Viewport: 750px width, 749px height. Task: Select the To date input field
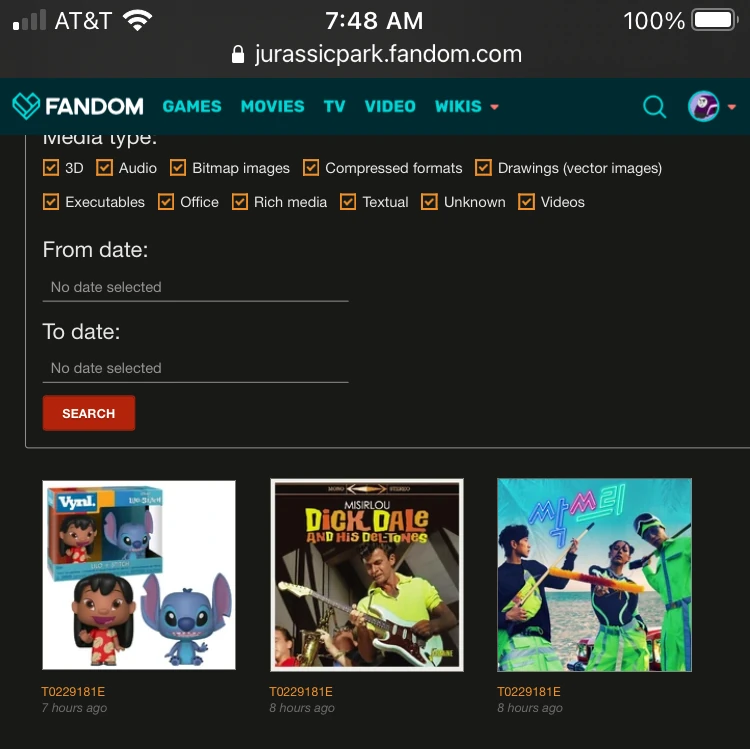195,368
